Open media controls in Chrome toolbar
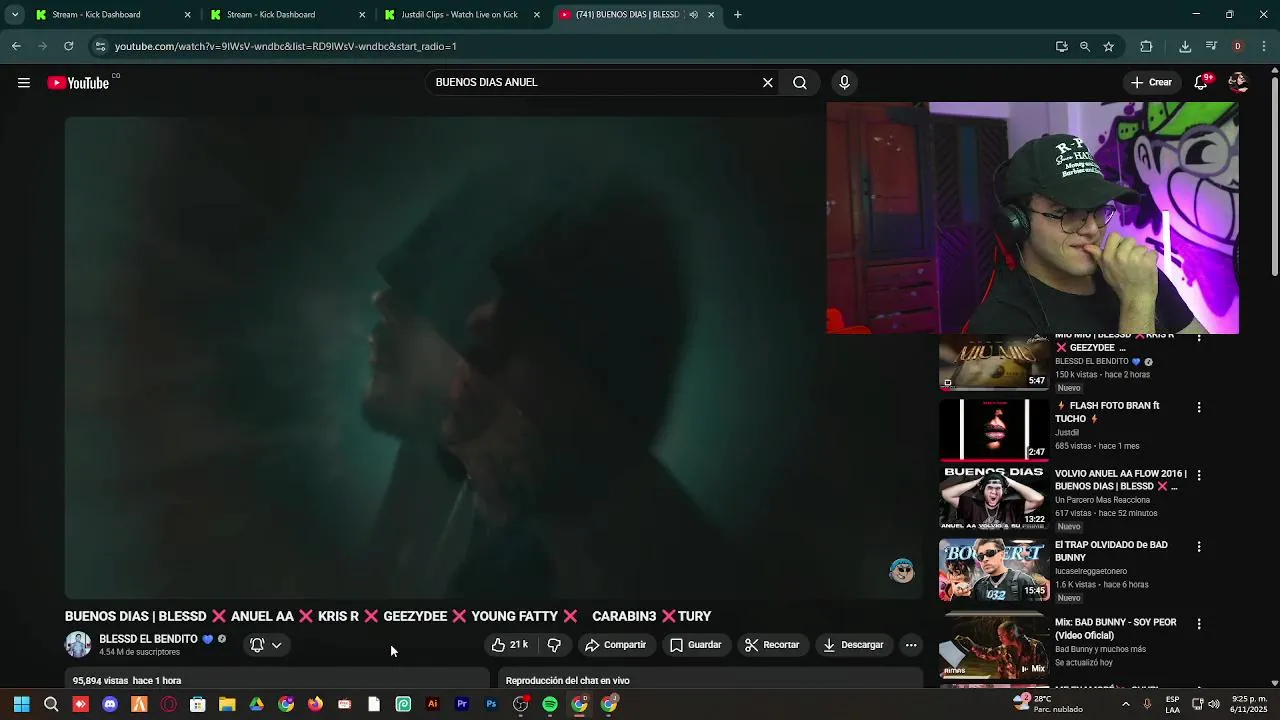 pyautogui.click(x=1211, y=46)
